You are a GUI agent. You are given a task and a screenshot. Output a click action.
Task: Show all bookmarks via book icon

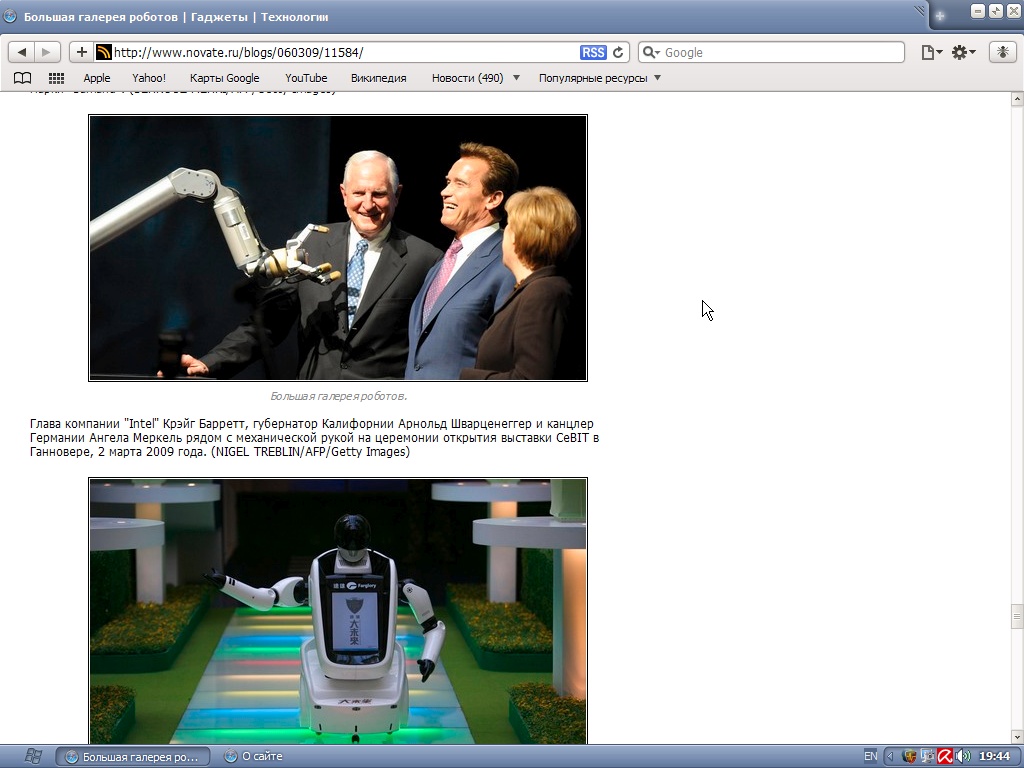click(22, 78)
